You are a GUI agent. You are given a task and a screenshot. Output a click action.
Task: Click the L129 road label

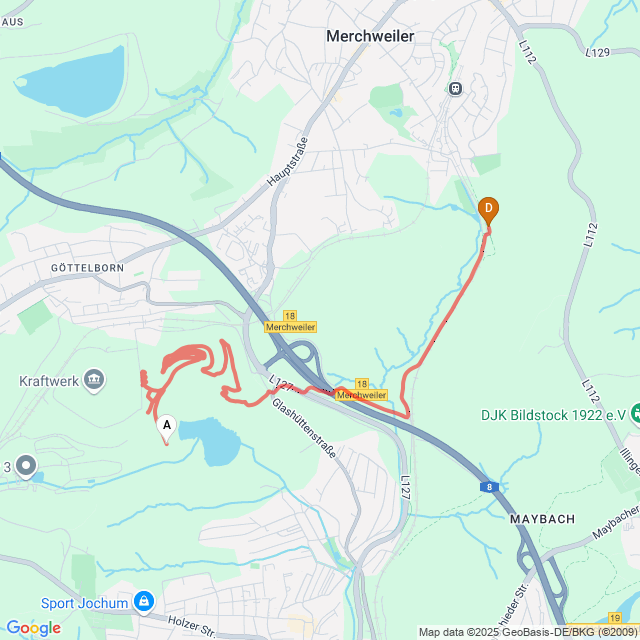point(598,52)
